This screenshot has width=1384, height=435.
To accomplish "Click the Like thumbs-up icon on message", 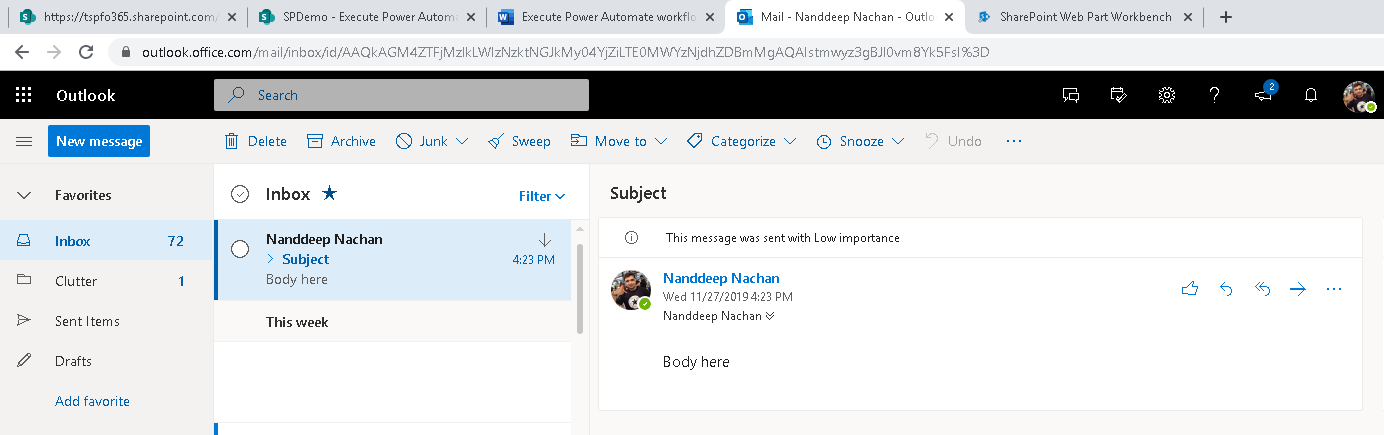I will tap(1189, 289).
